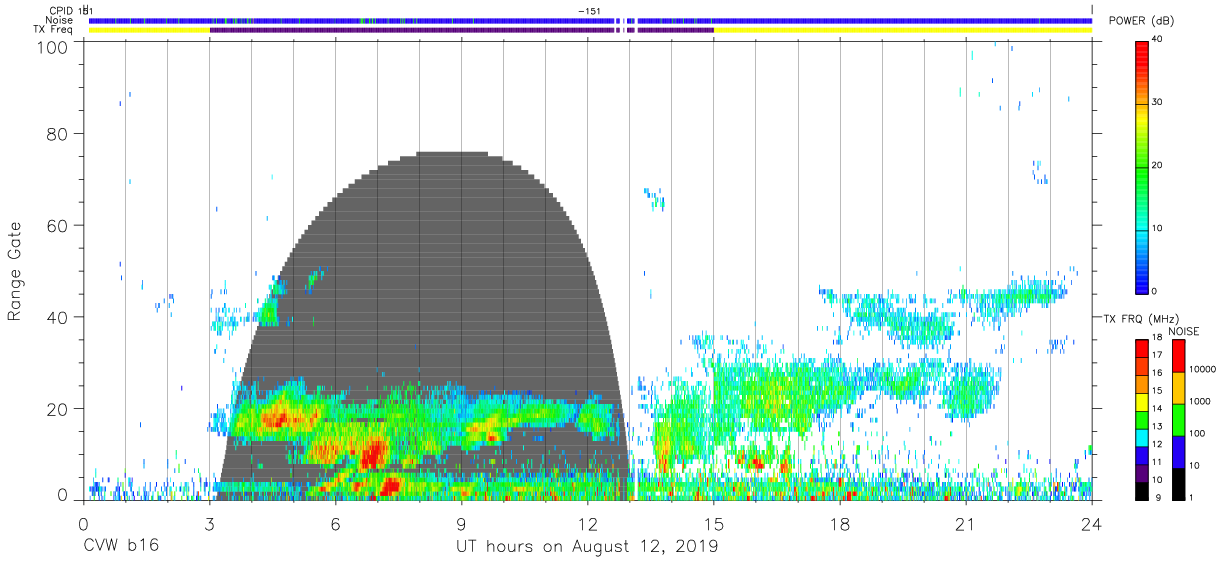Click the 'POWER (dB)' label
Viewport: 1228px width, 567px height.
click(x=1141, y=21)
